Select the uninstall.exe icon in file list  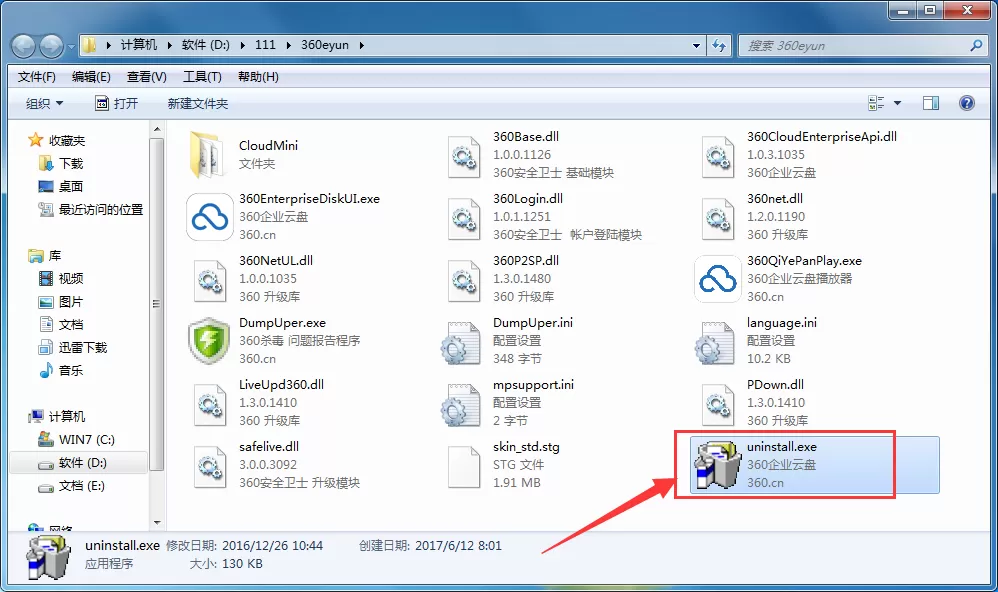click(717, 465)
